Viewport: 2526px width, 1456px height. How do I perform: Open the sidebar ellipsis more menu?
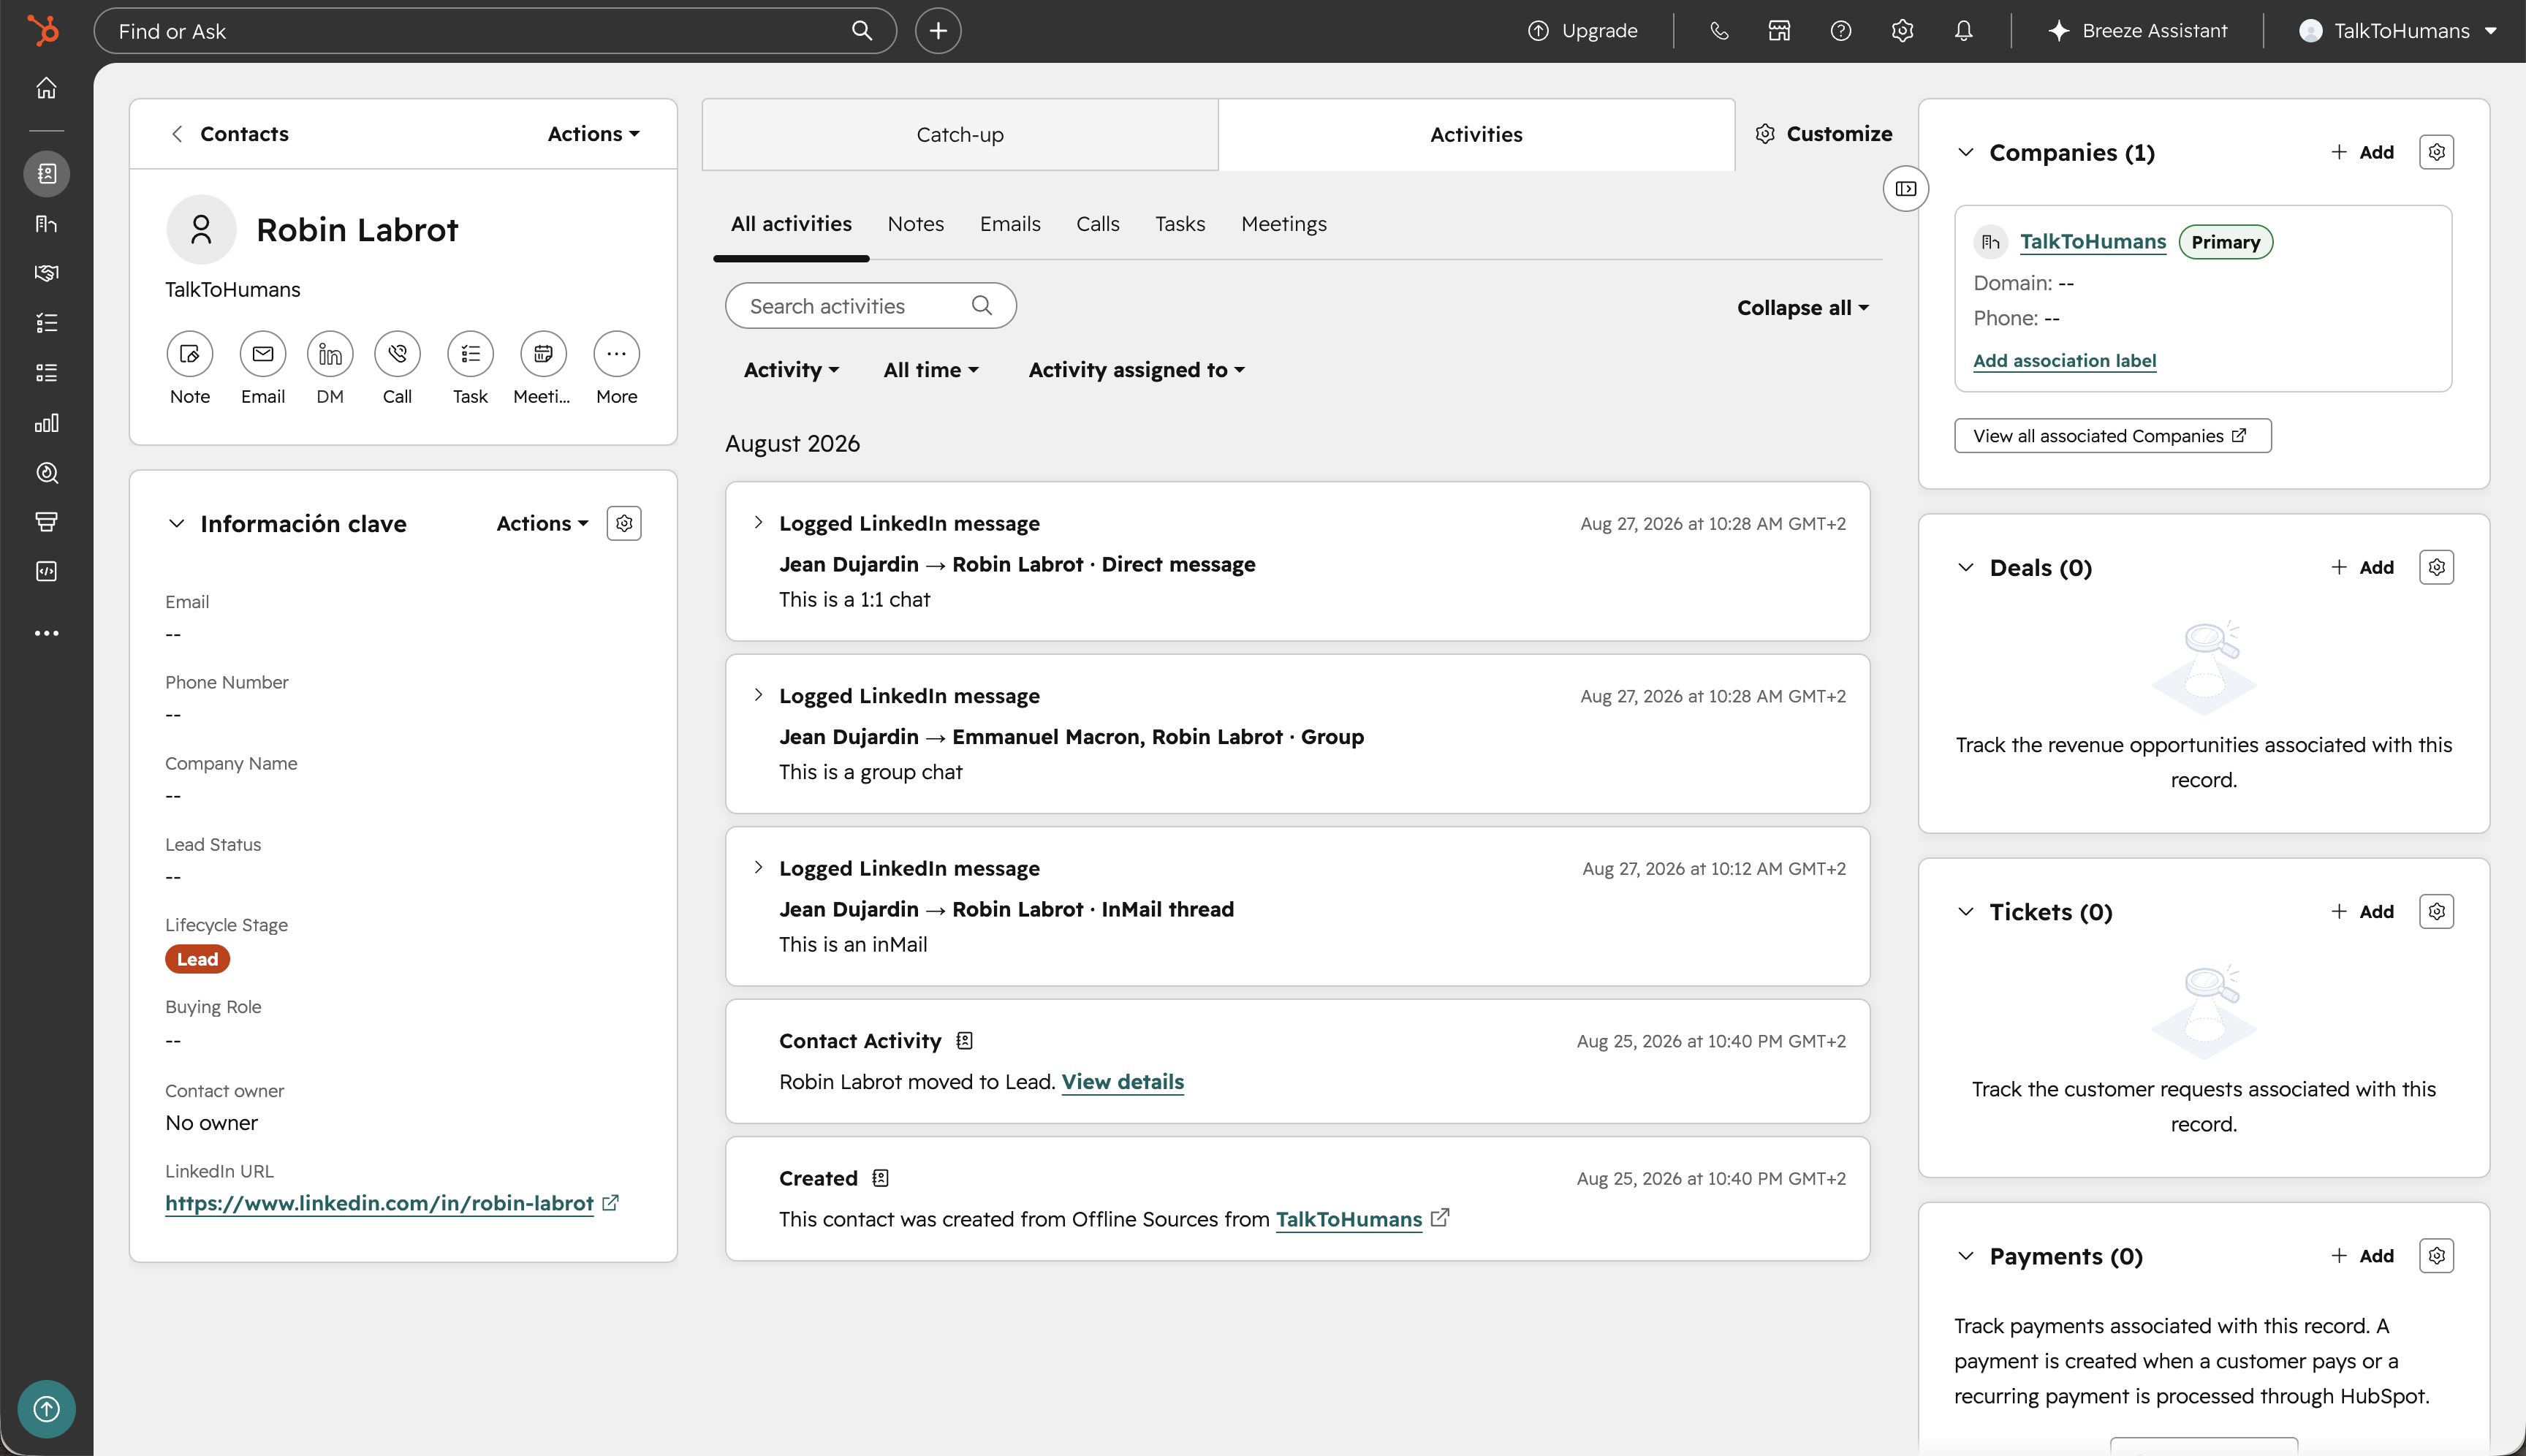click(x=46, y=633)
